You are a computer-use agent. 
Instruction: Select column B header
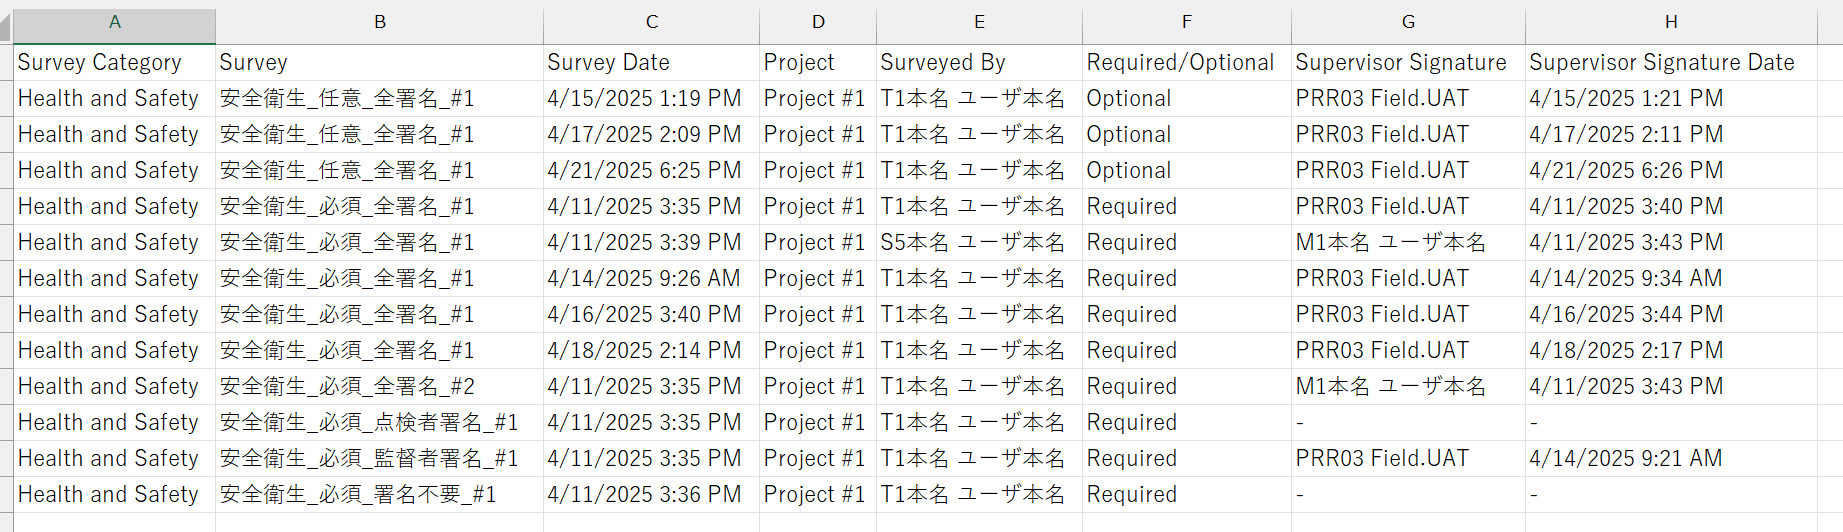pyautogui.click(x=380, y=22)
